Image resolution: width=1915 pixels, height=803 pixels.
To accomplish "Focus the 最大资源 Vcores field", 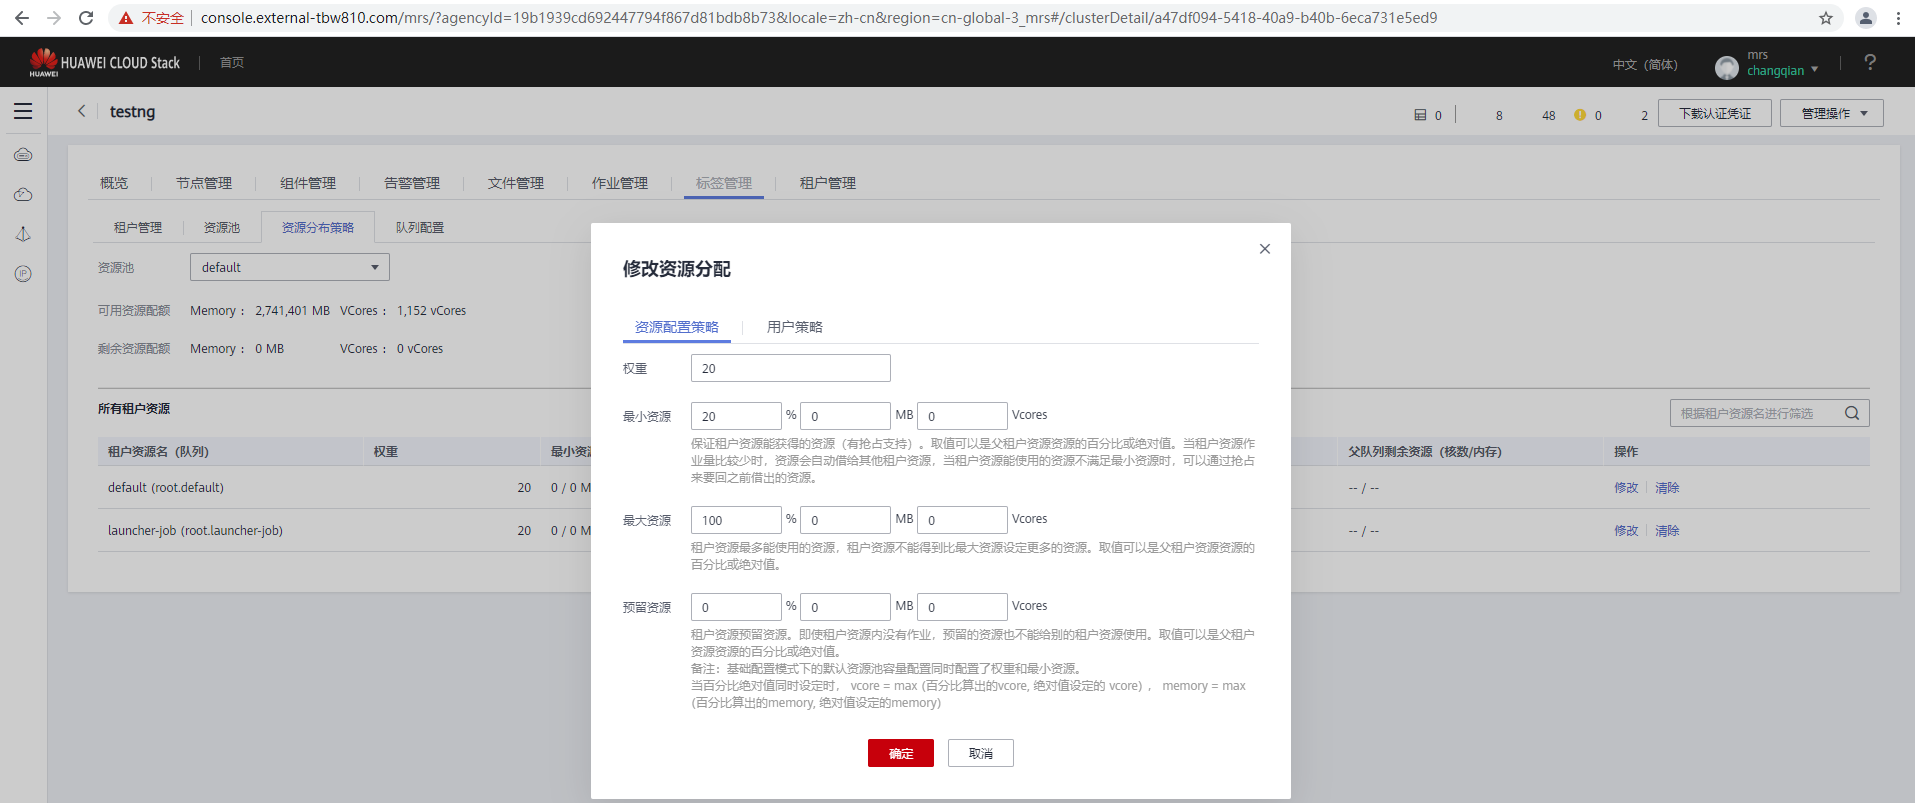I will tap(962, 520).
